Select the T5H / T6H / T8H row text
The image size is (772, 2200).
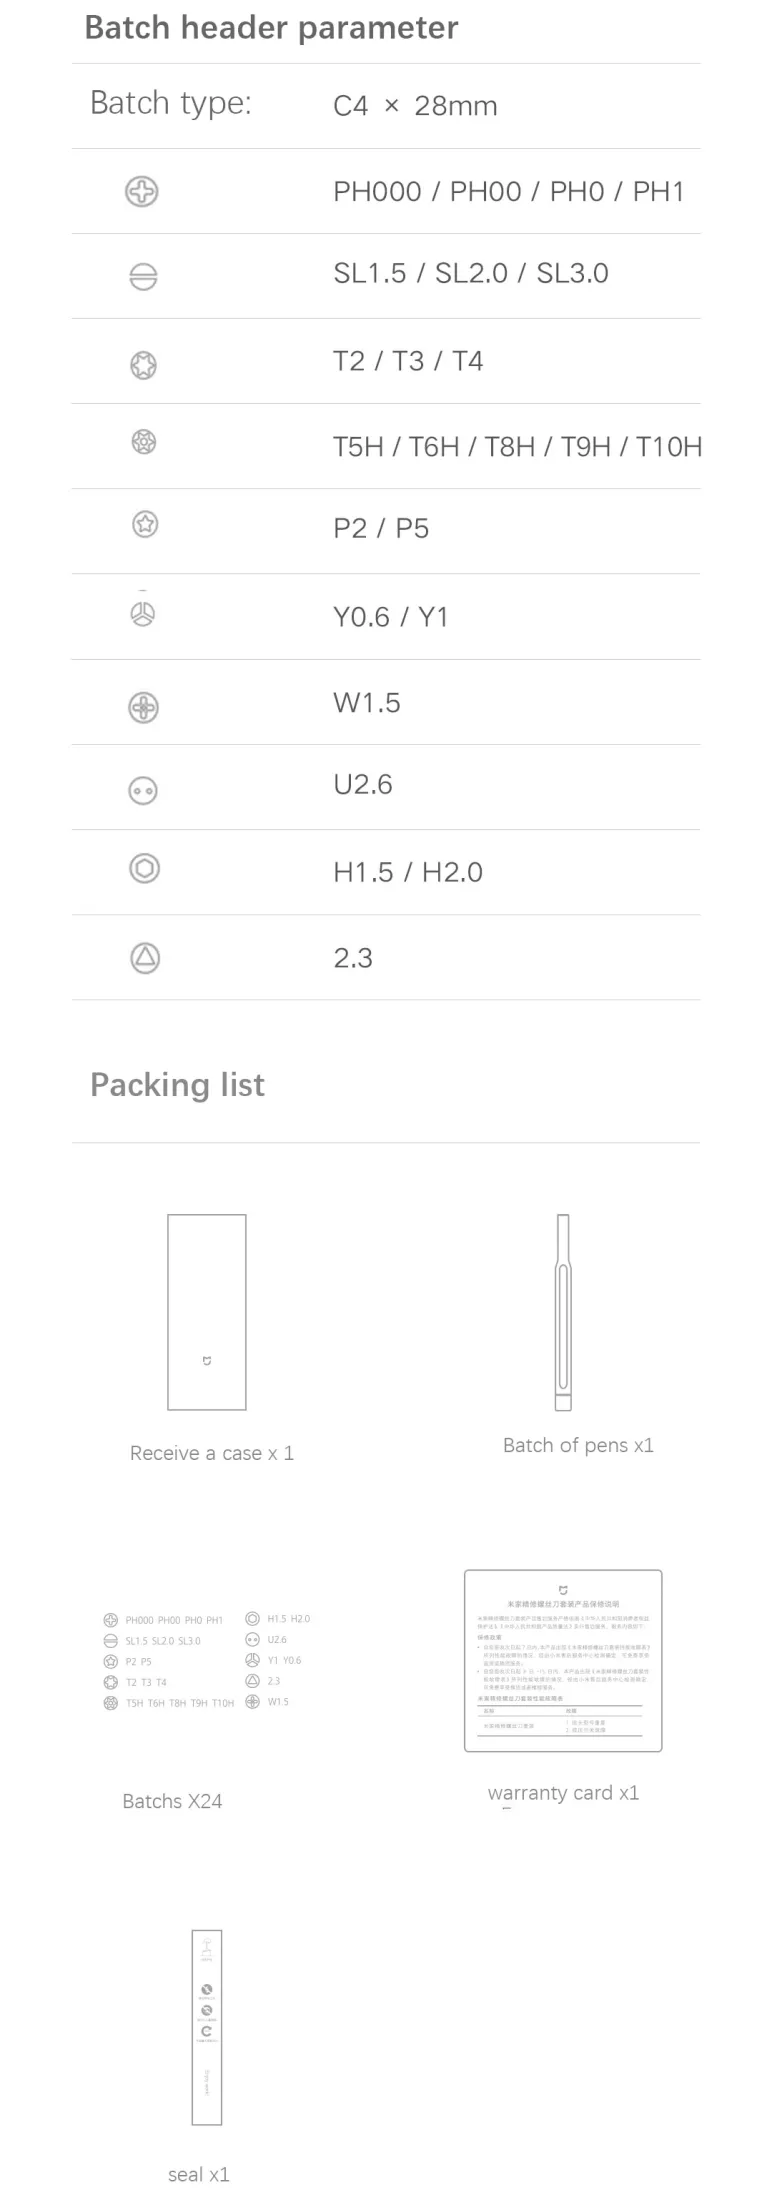click(518, 446)
